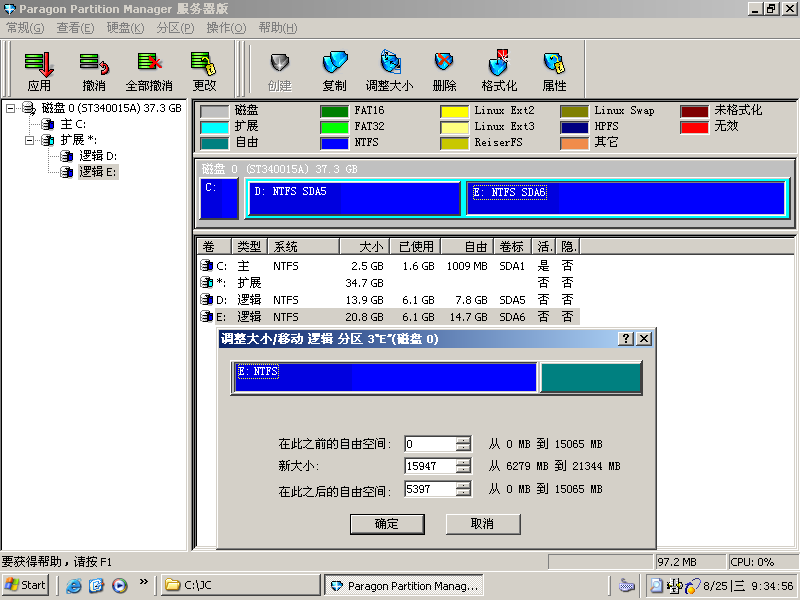Click the 确定 (OK) button in resize dialog
This screenshot has width=800, height=600.
point(387,524)
